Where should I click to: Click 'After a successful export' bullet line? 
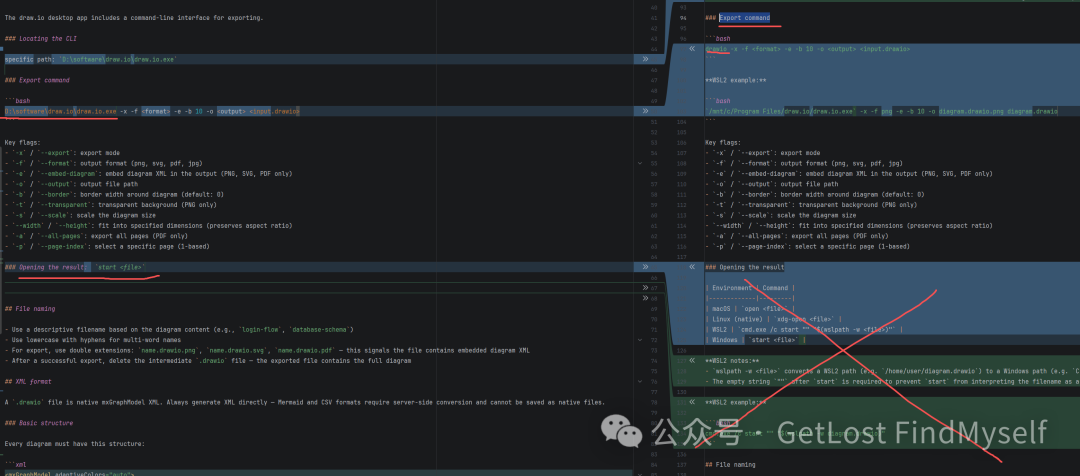point(207,360)
